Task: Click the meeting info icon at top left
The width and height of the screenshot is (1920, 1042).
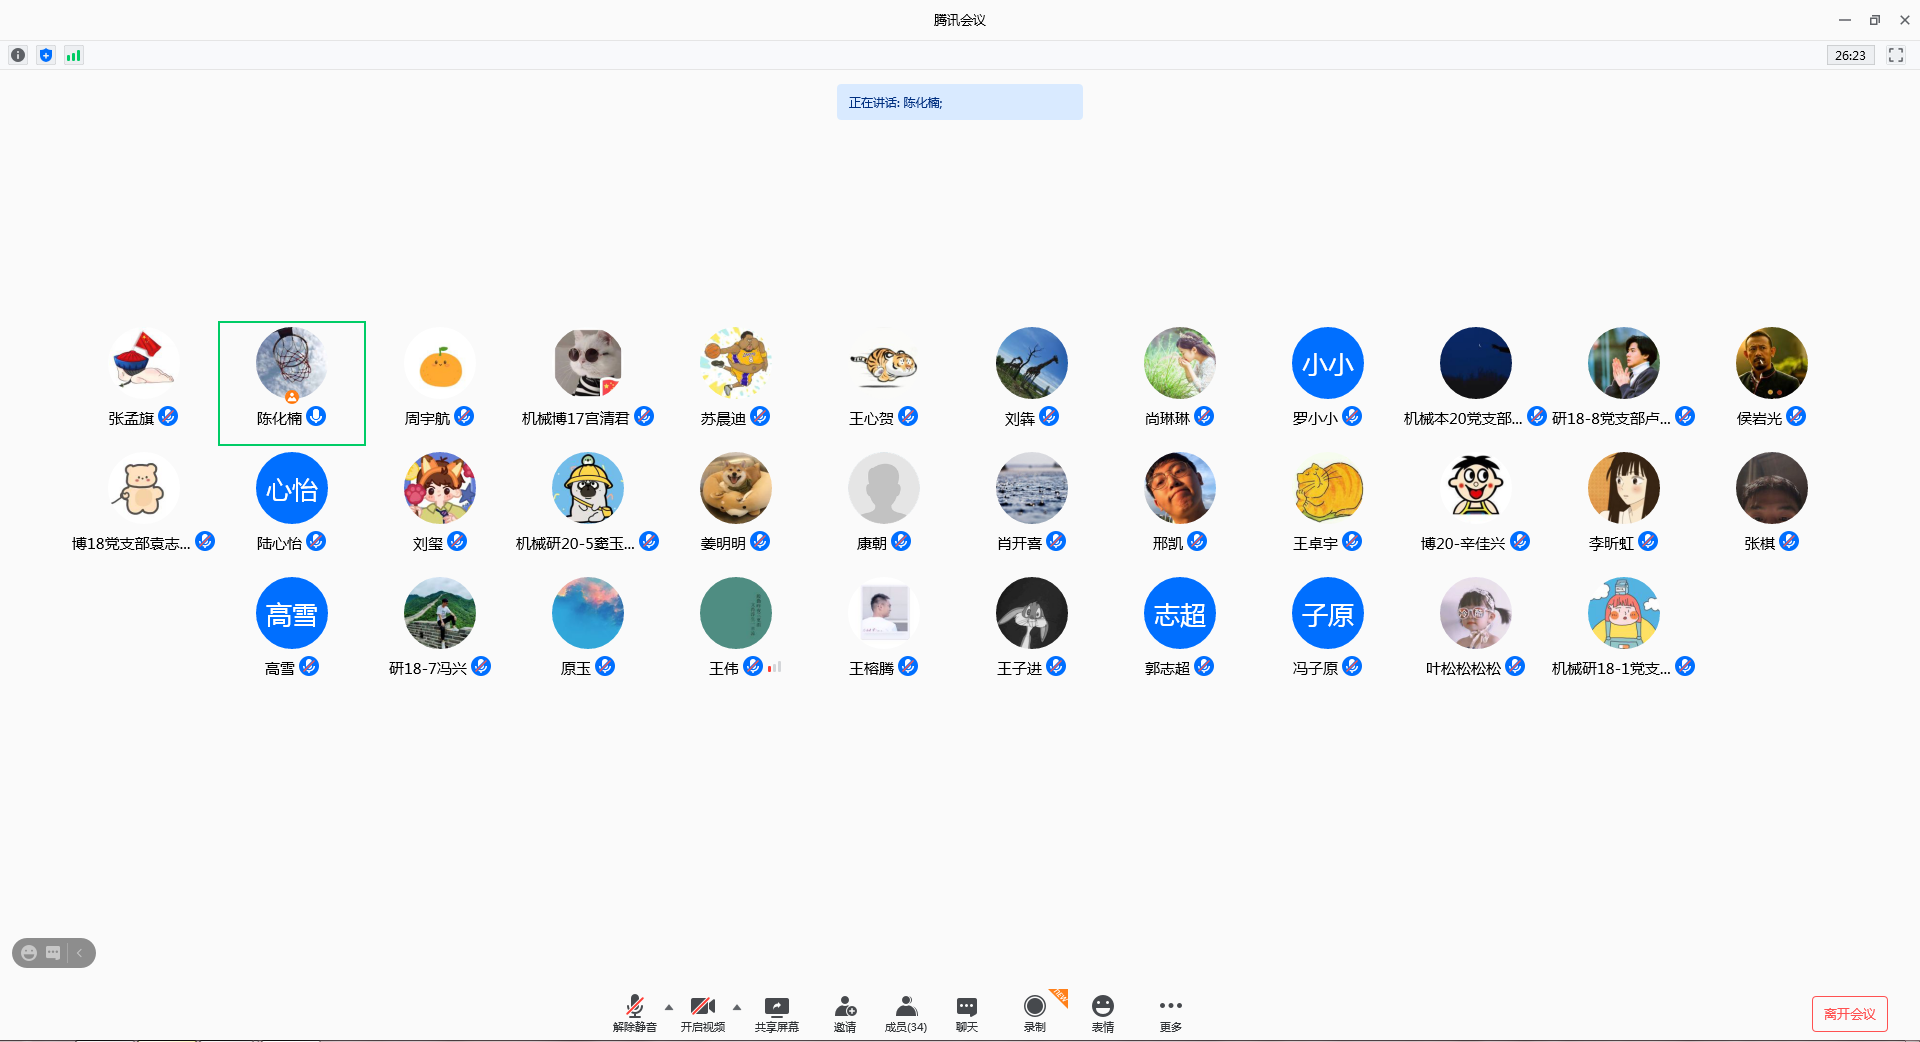Action: tap(18, 55)
